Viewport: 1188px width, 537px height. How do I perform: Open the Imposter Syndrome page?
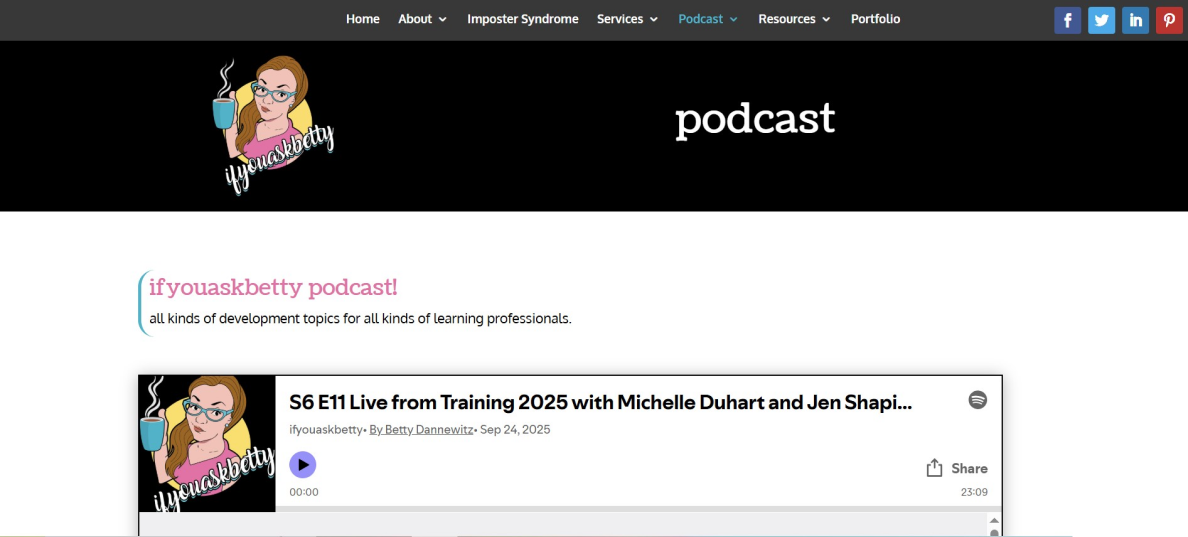click(522, 19)
